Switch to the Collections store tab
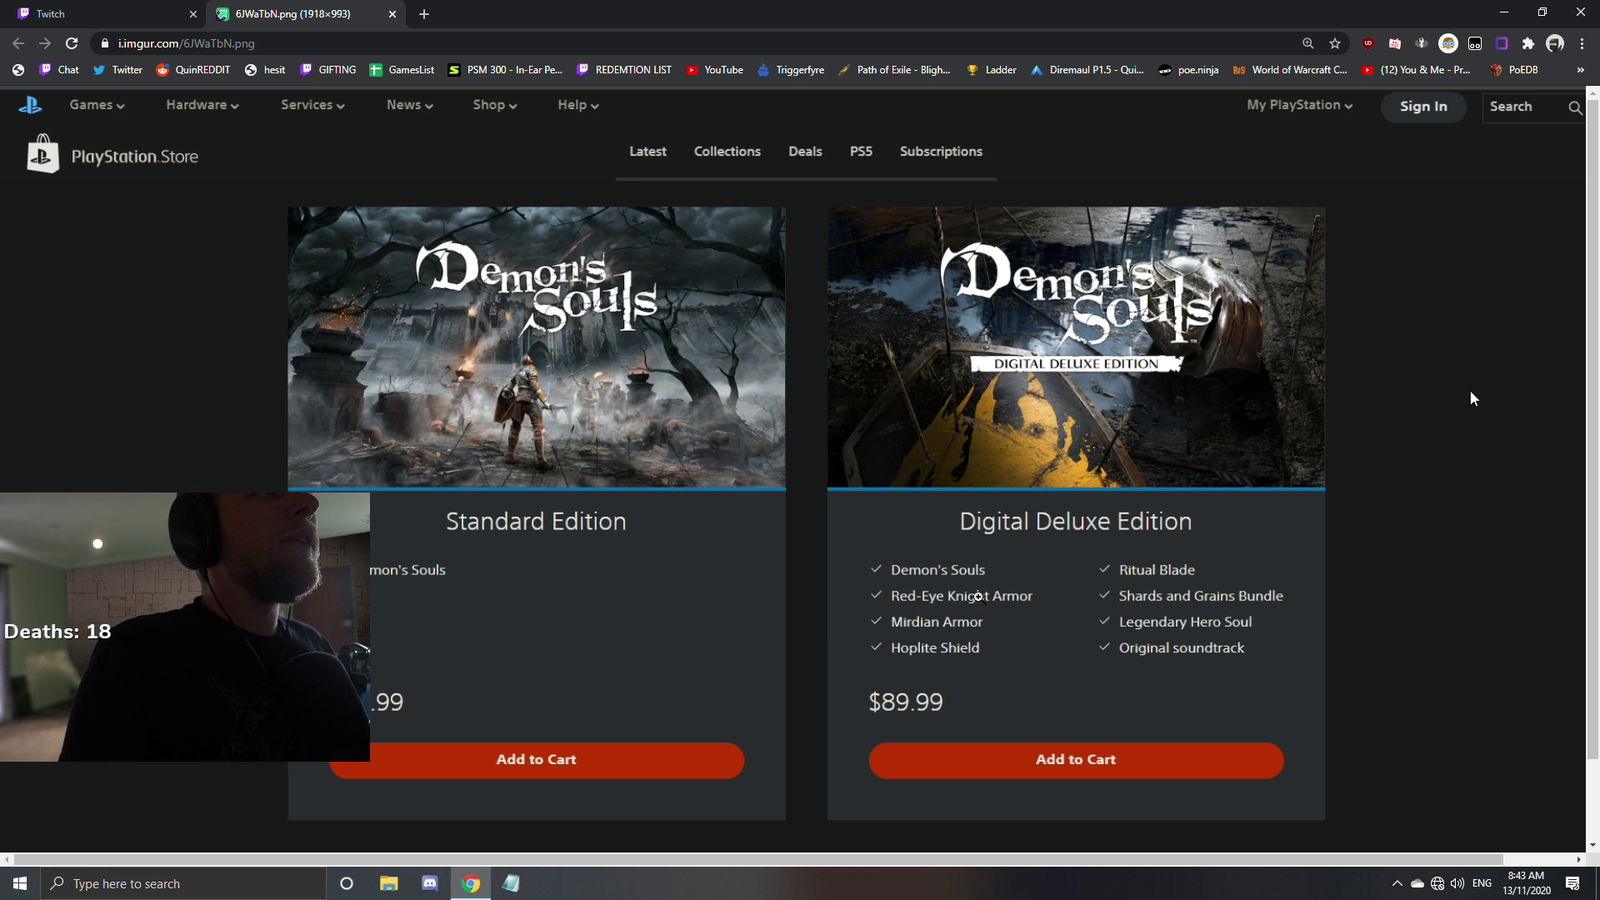Screen dimensions: 1600x900 pos(727,151)
